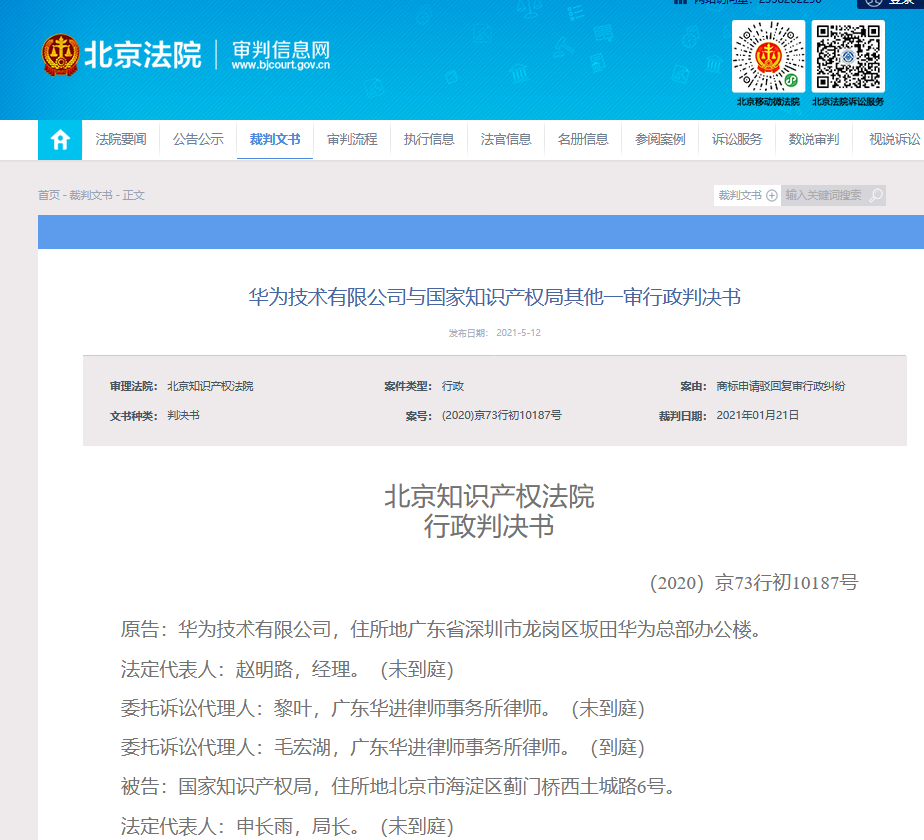The image size is (924, 840).
Task: Open the 数说审判 menu
Action: (x=814, y=140)
